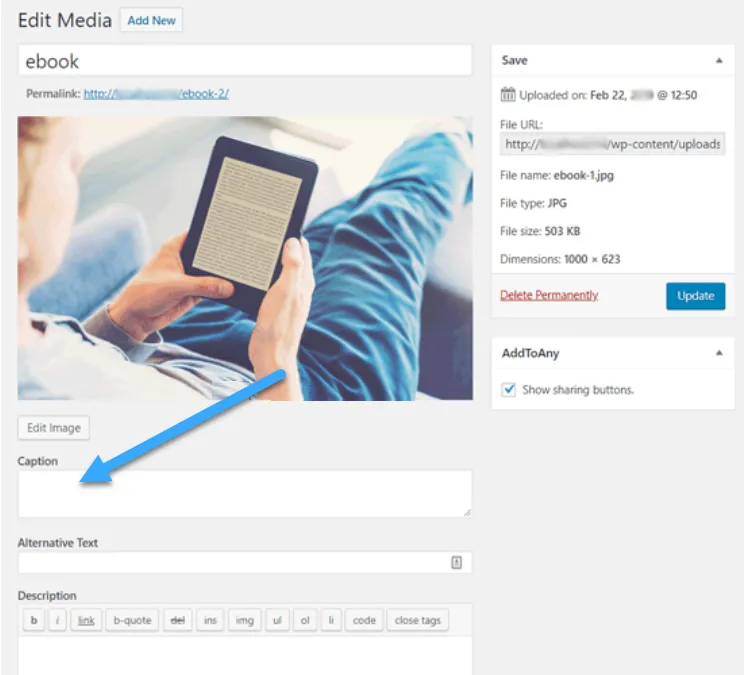Viewport: 745px width, 675px height.
Task: Click the code toolbar button
Action: point(364,620)
